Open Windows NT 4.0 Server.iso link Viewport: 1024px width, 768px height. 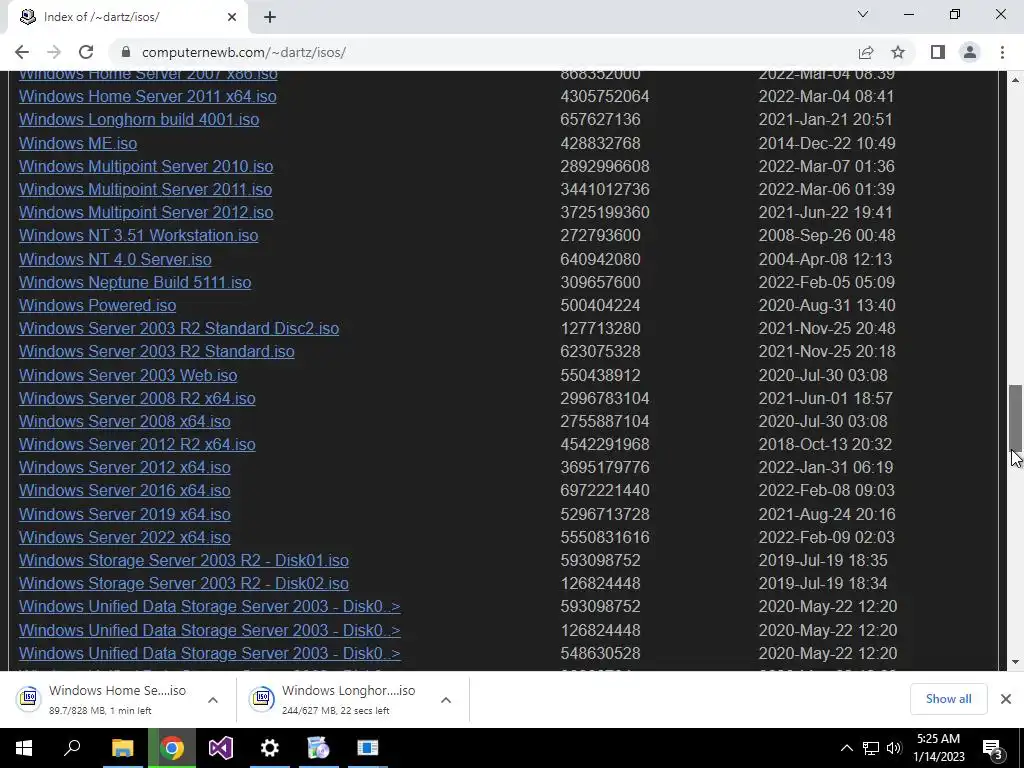click(x=115, y=259)
